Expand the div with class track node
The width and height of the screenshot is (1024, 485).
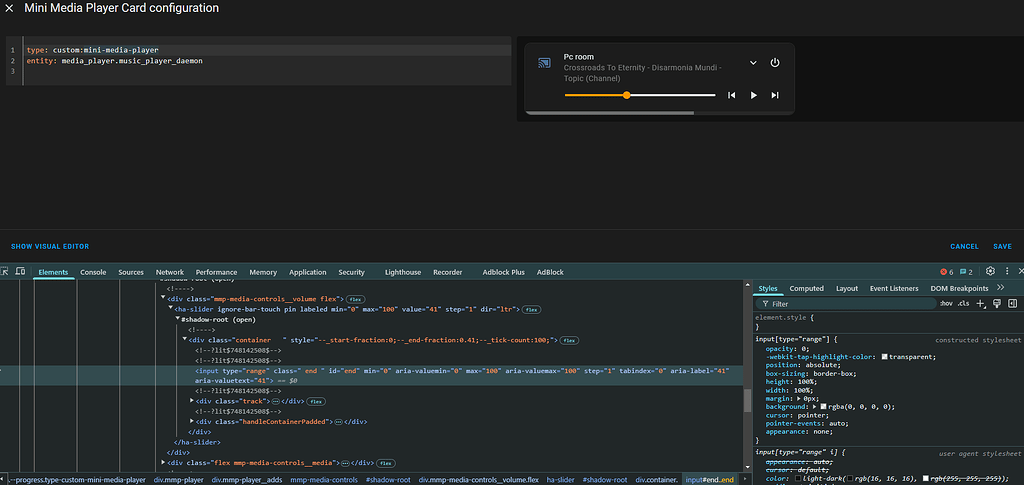click(x=192, y=401)
